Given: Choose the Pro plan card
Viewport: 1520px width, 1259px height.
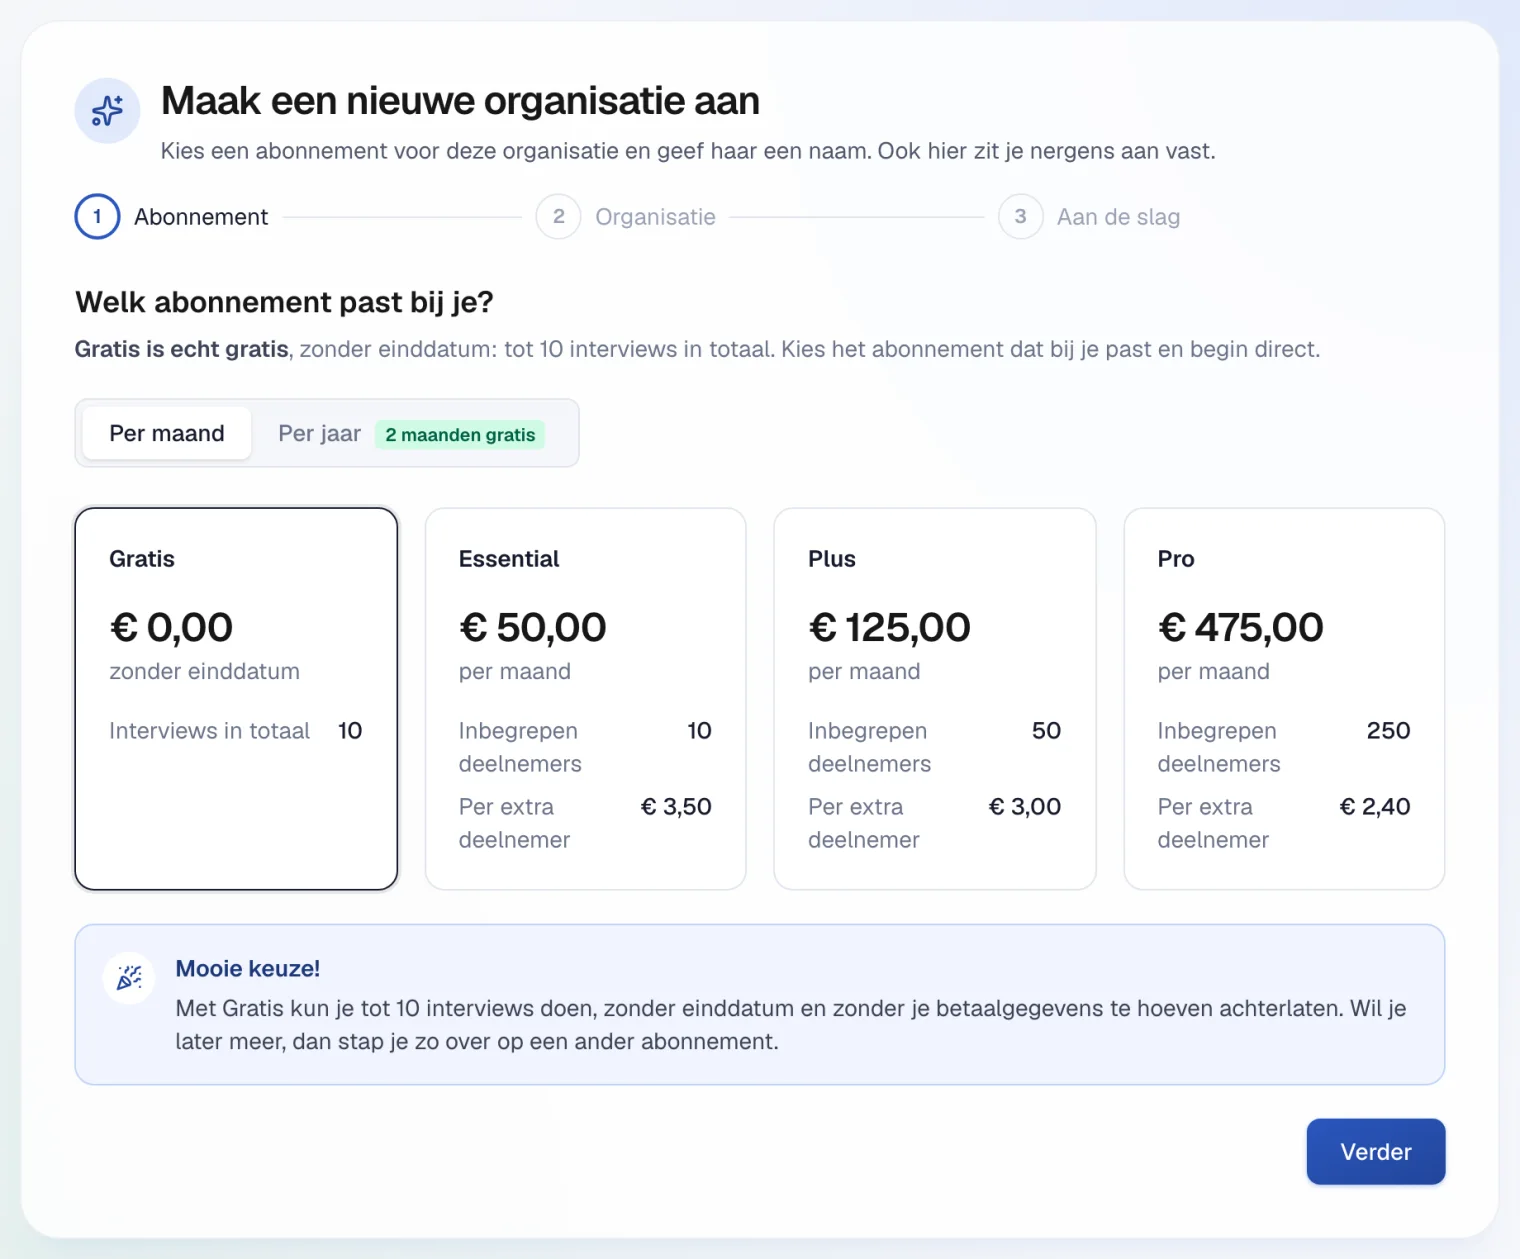Looking at the screenshot, I should (x=1284, y=699).
